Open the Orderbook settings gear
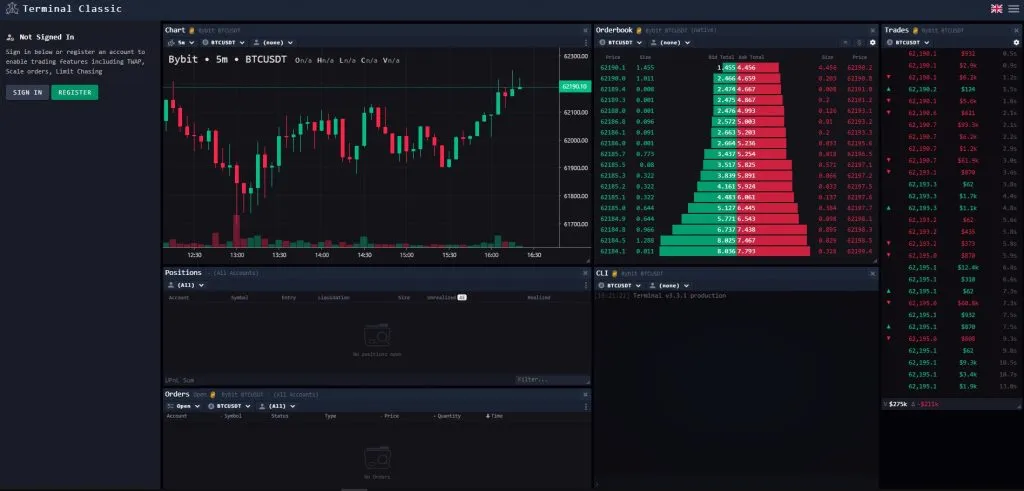The image size is (1024, 491). click(x=872, y=42)
